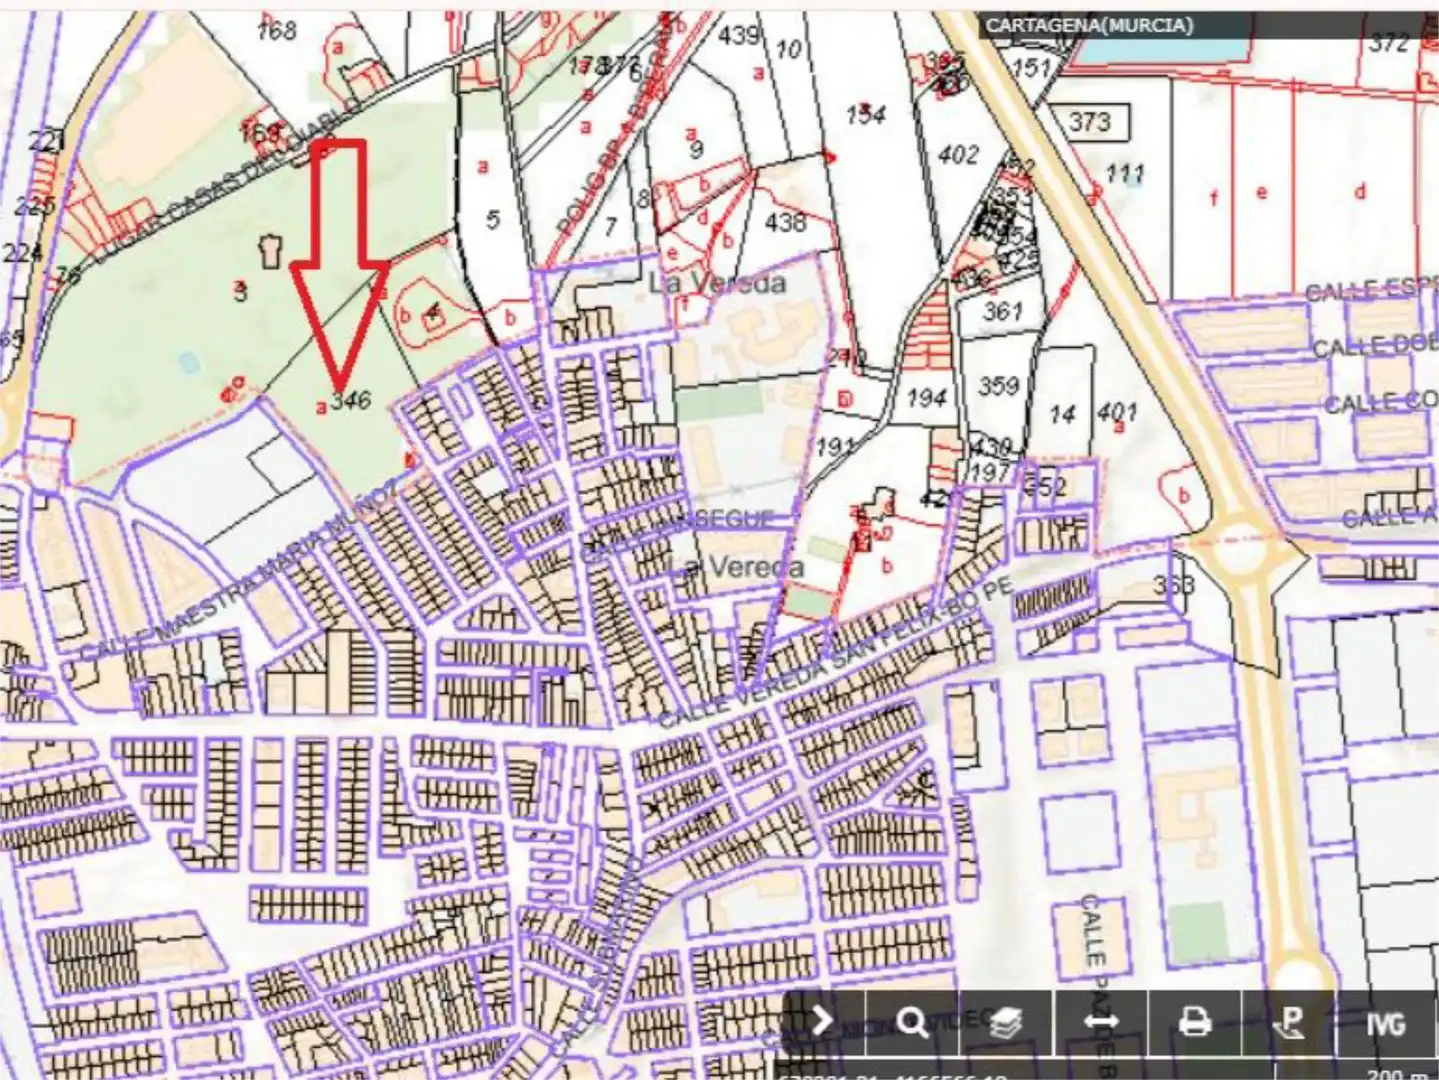Click the building icon in parcel 3
This screenshot has width=1439, height=1080.
coord(270,250)
